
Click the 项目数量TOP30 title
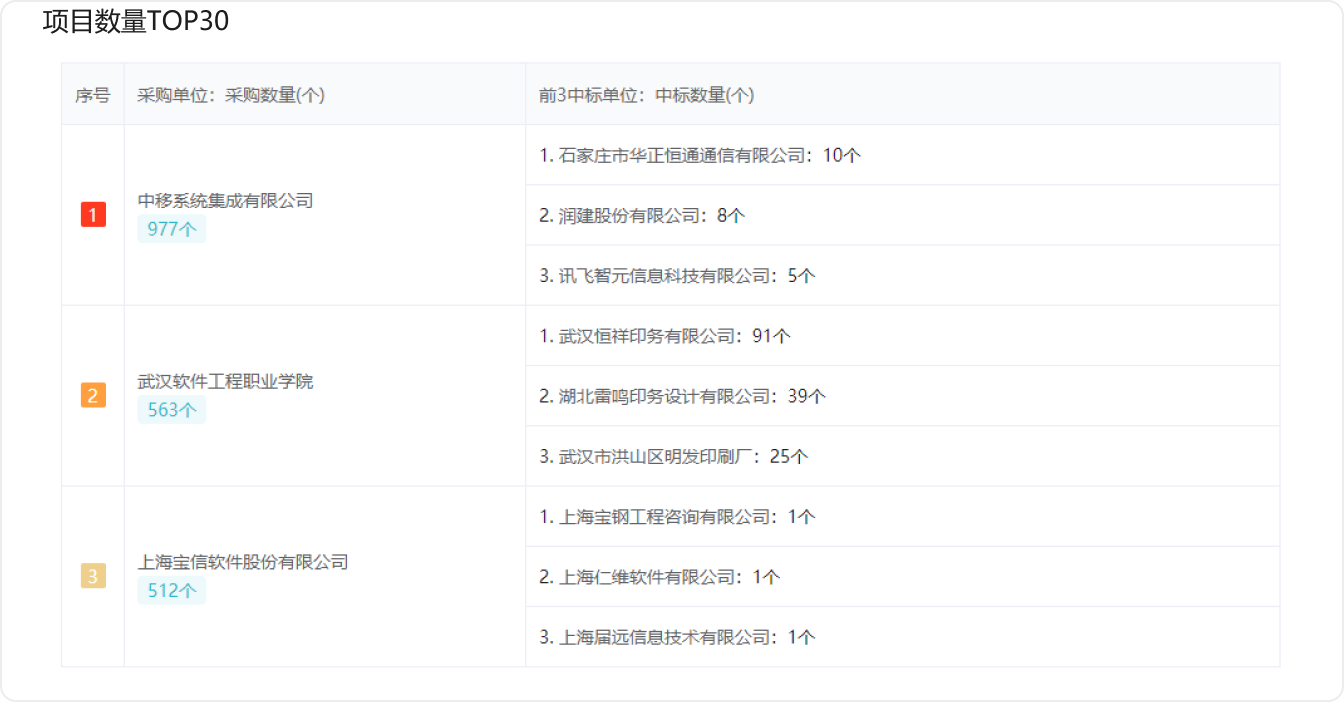pyautogui.click(x=136, y=22)
